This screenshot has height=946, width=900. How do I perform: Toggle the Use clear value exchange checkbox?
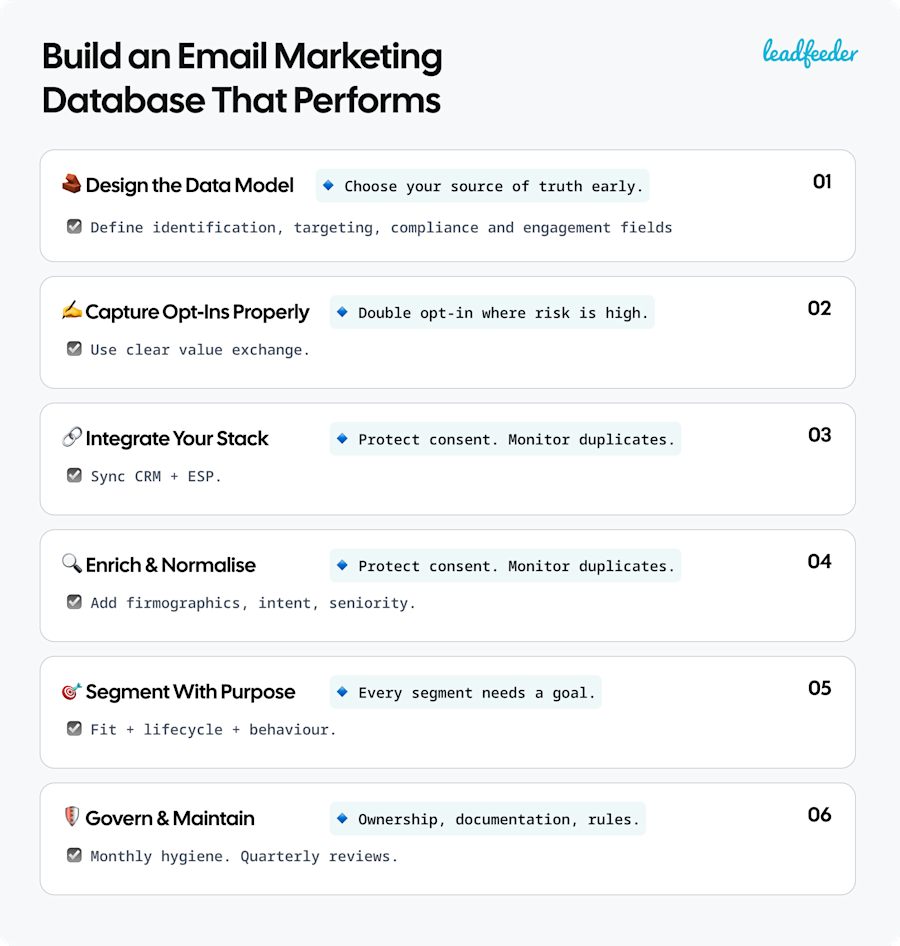pos(74,349)
